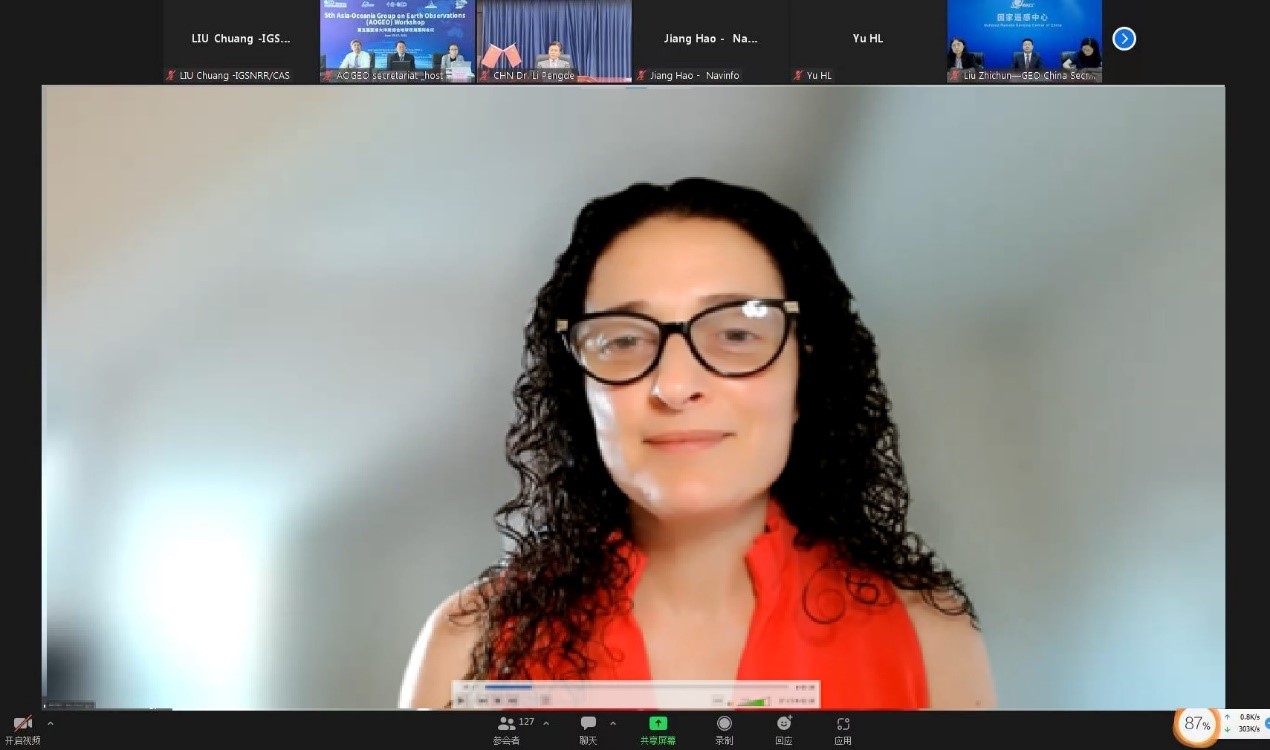Click the green share screen button

658,729
